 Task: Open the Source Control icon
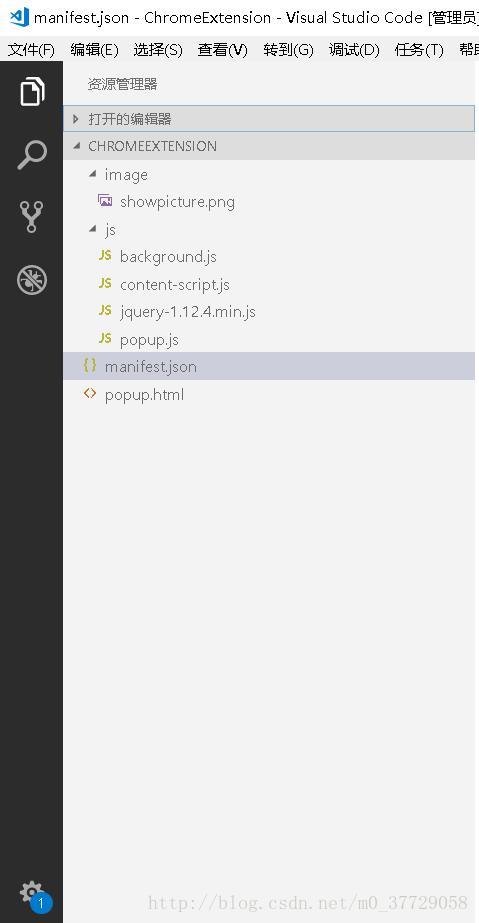[32, 217]
